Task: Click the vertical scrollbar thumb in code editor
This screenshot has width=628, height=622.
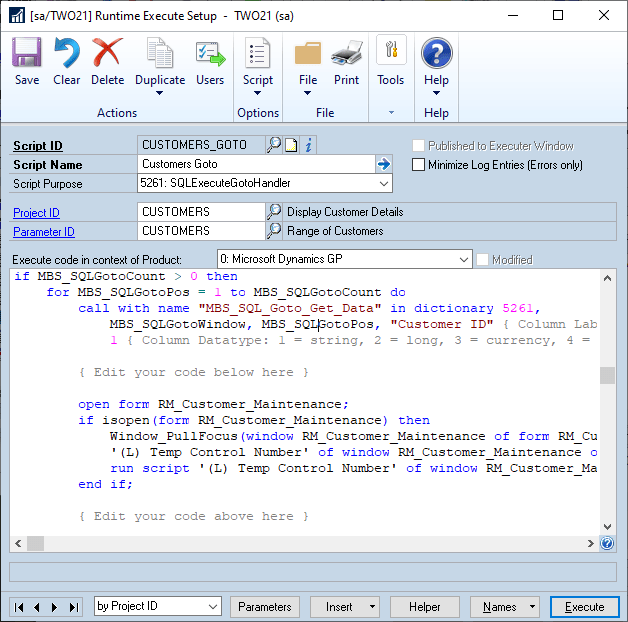Action: tap(607, 375)
